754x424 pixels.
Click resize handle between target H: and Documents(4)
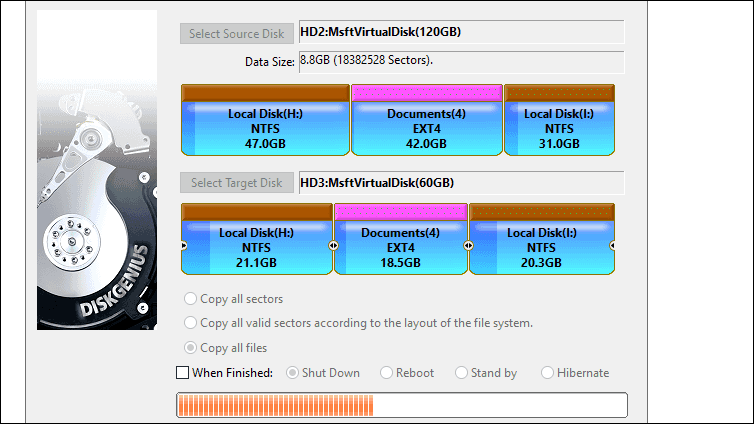coord(333,246)
